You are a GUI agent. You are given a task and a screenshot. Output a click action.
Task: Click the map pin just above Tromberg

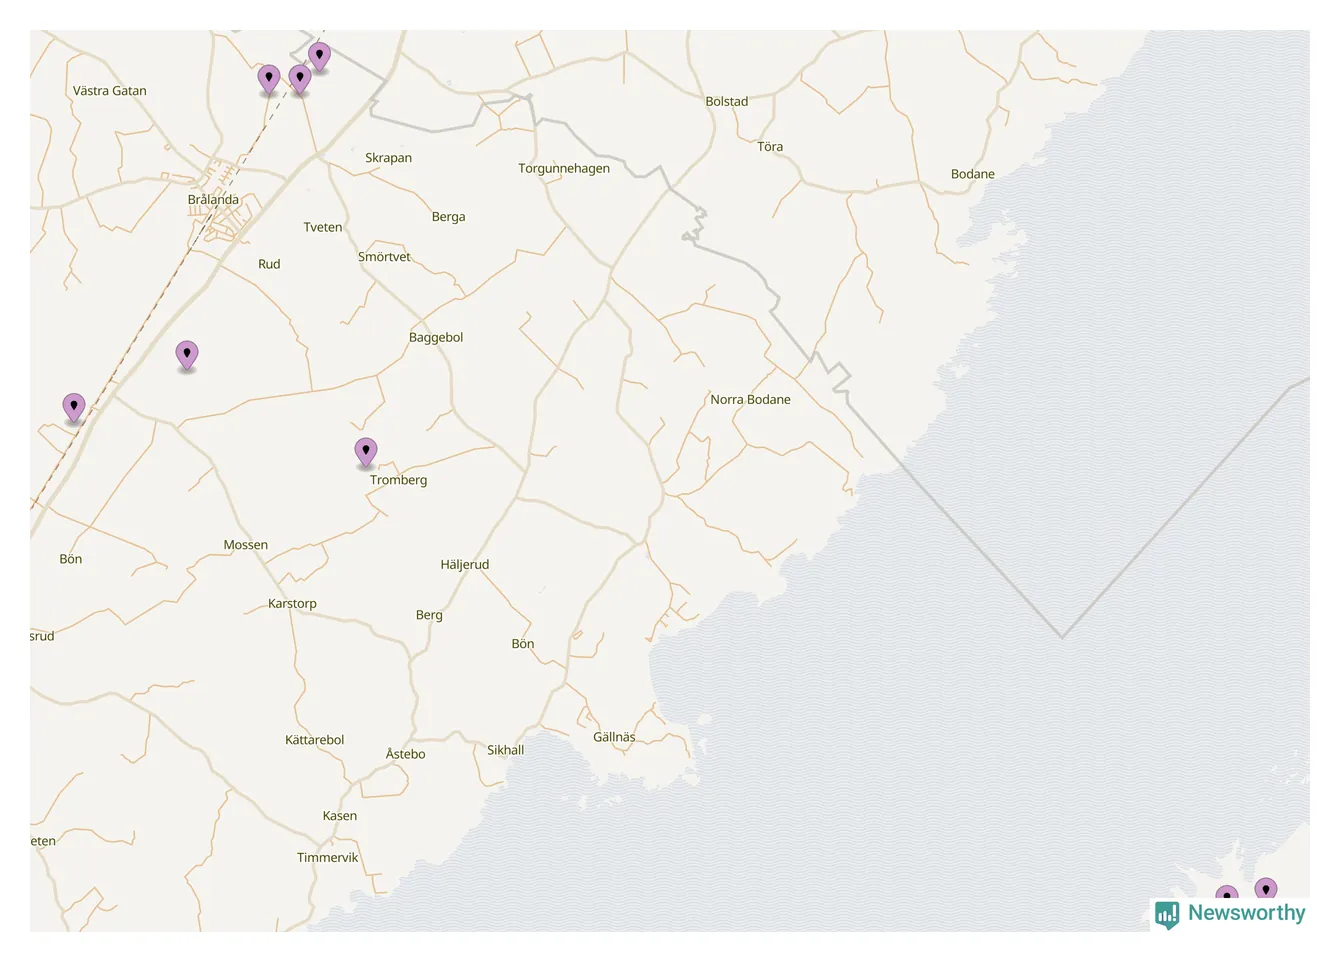(x=366, y=453)
